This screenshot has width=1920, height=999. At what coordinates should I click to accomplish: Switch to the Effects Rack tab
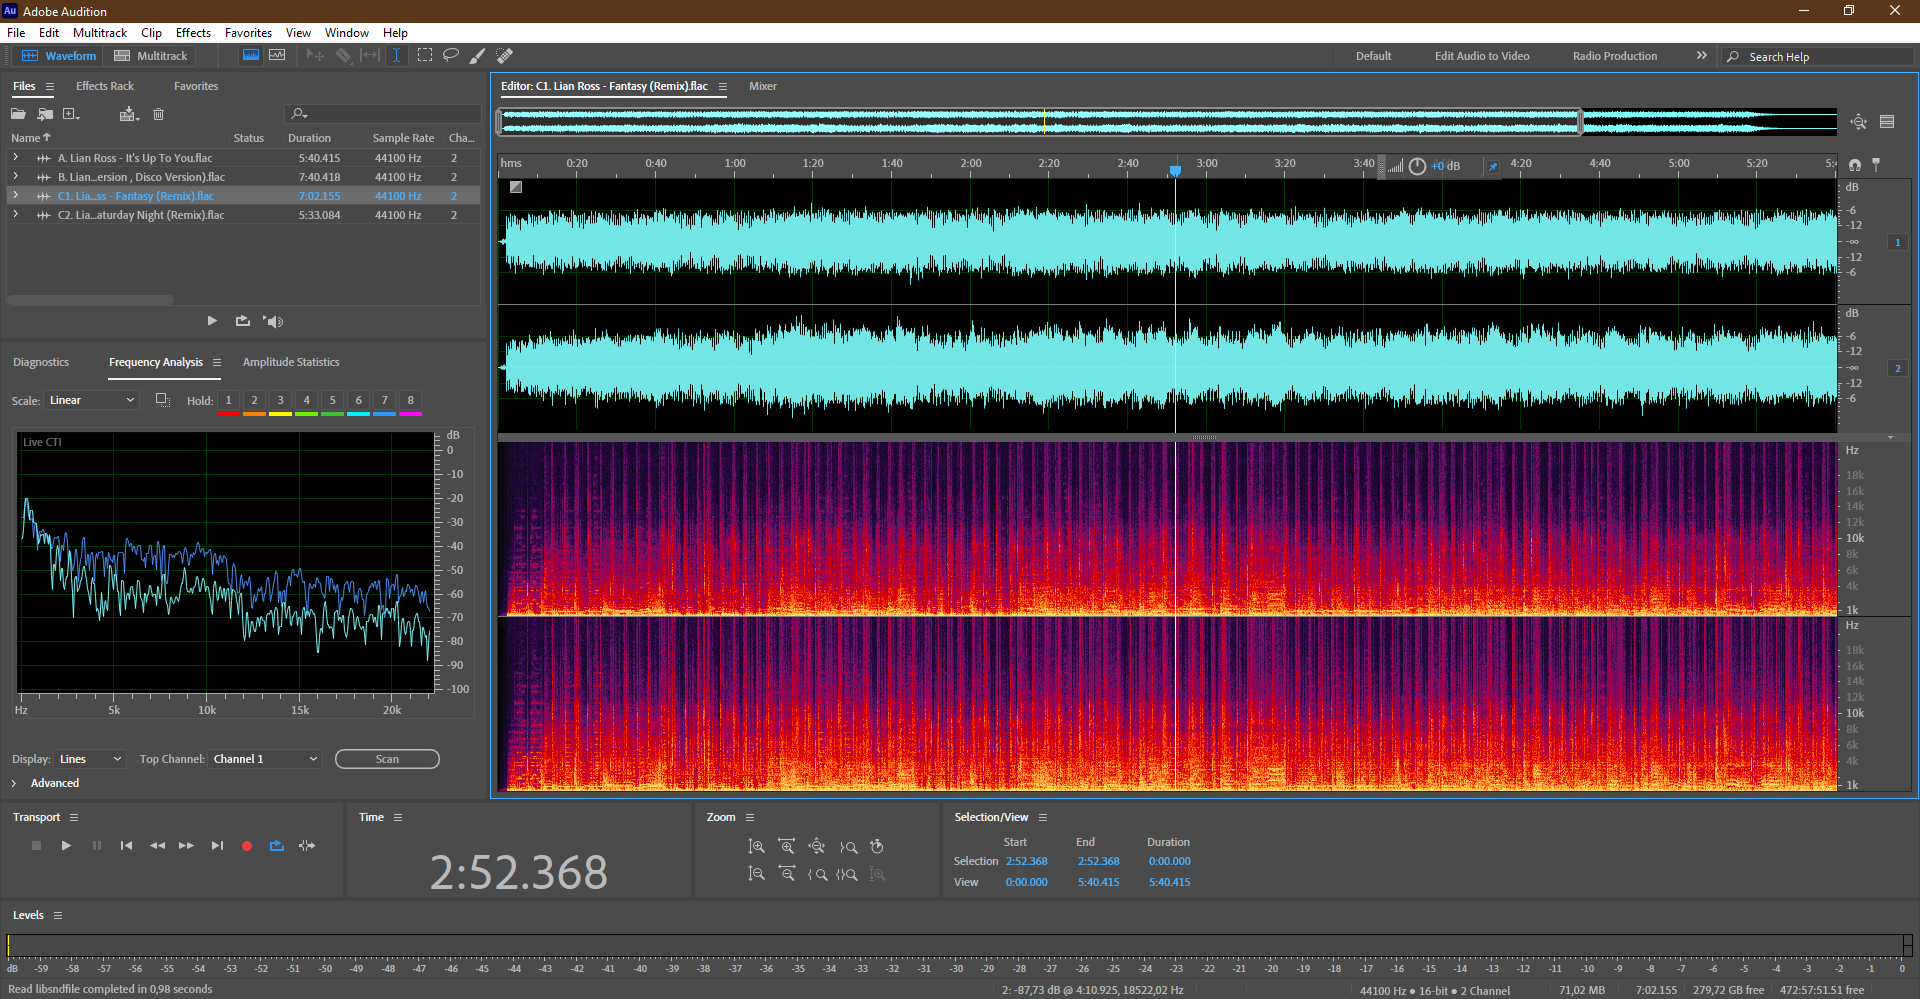104,86
